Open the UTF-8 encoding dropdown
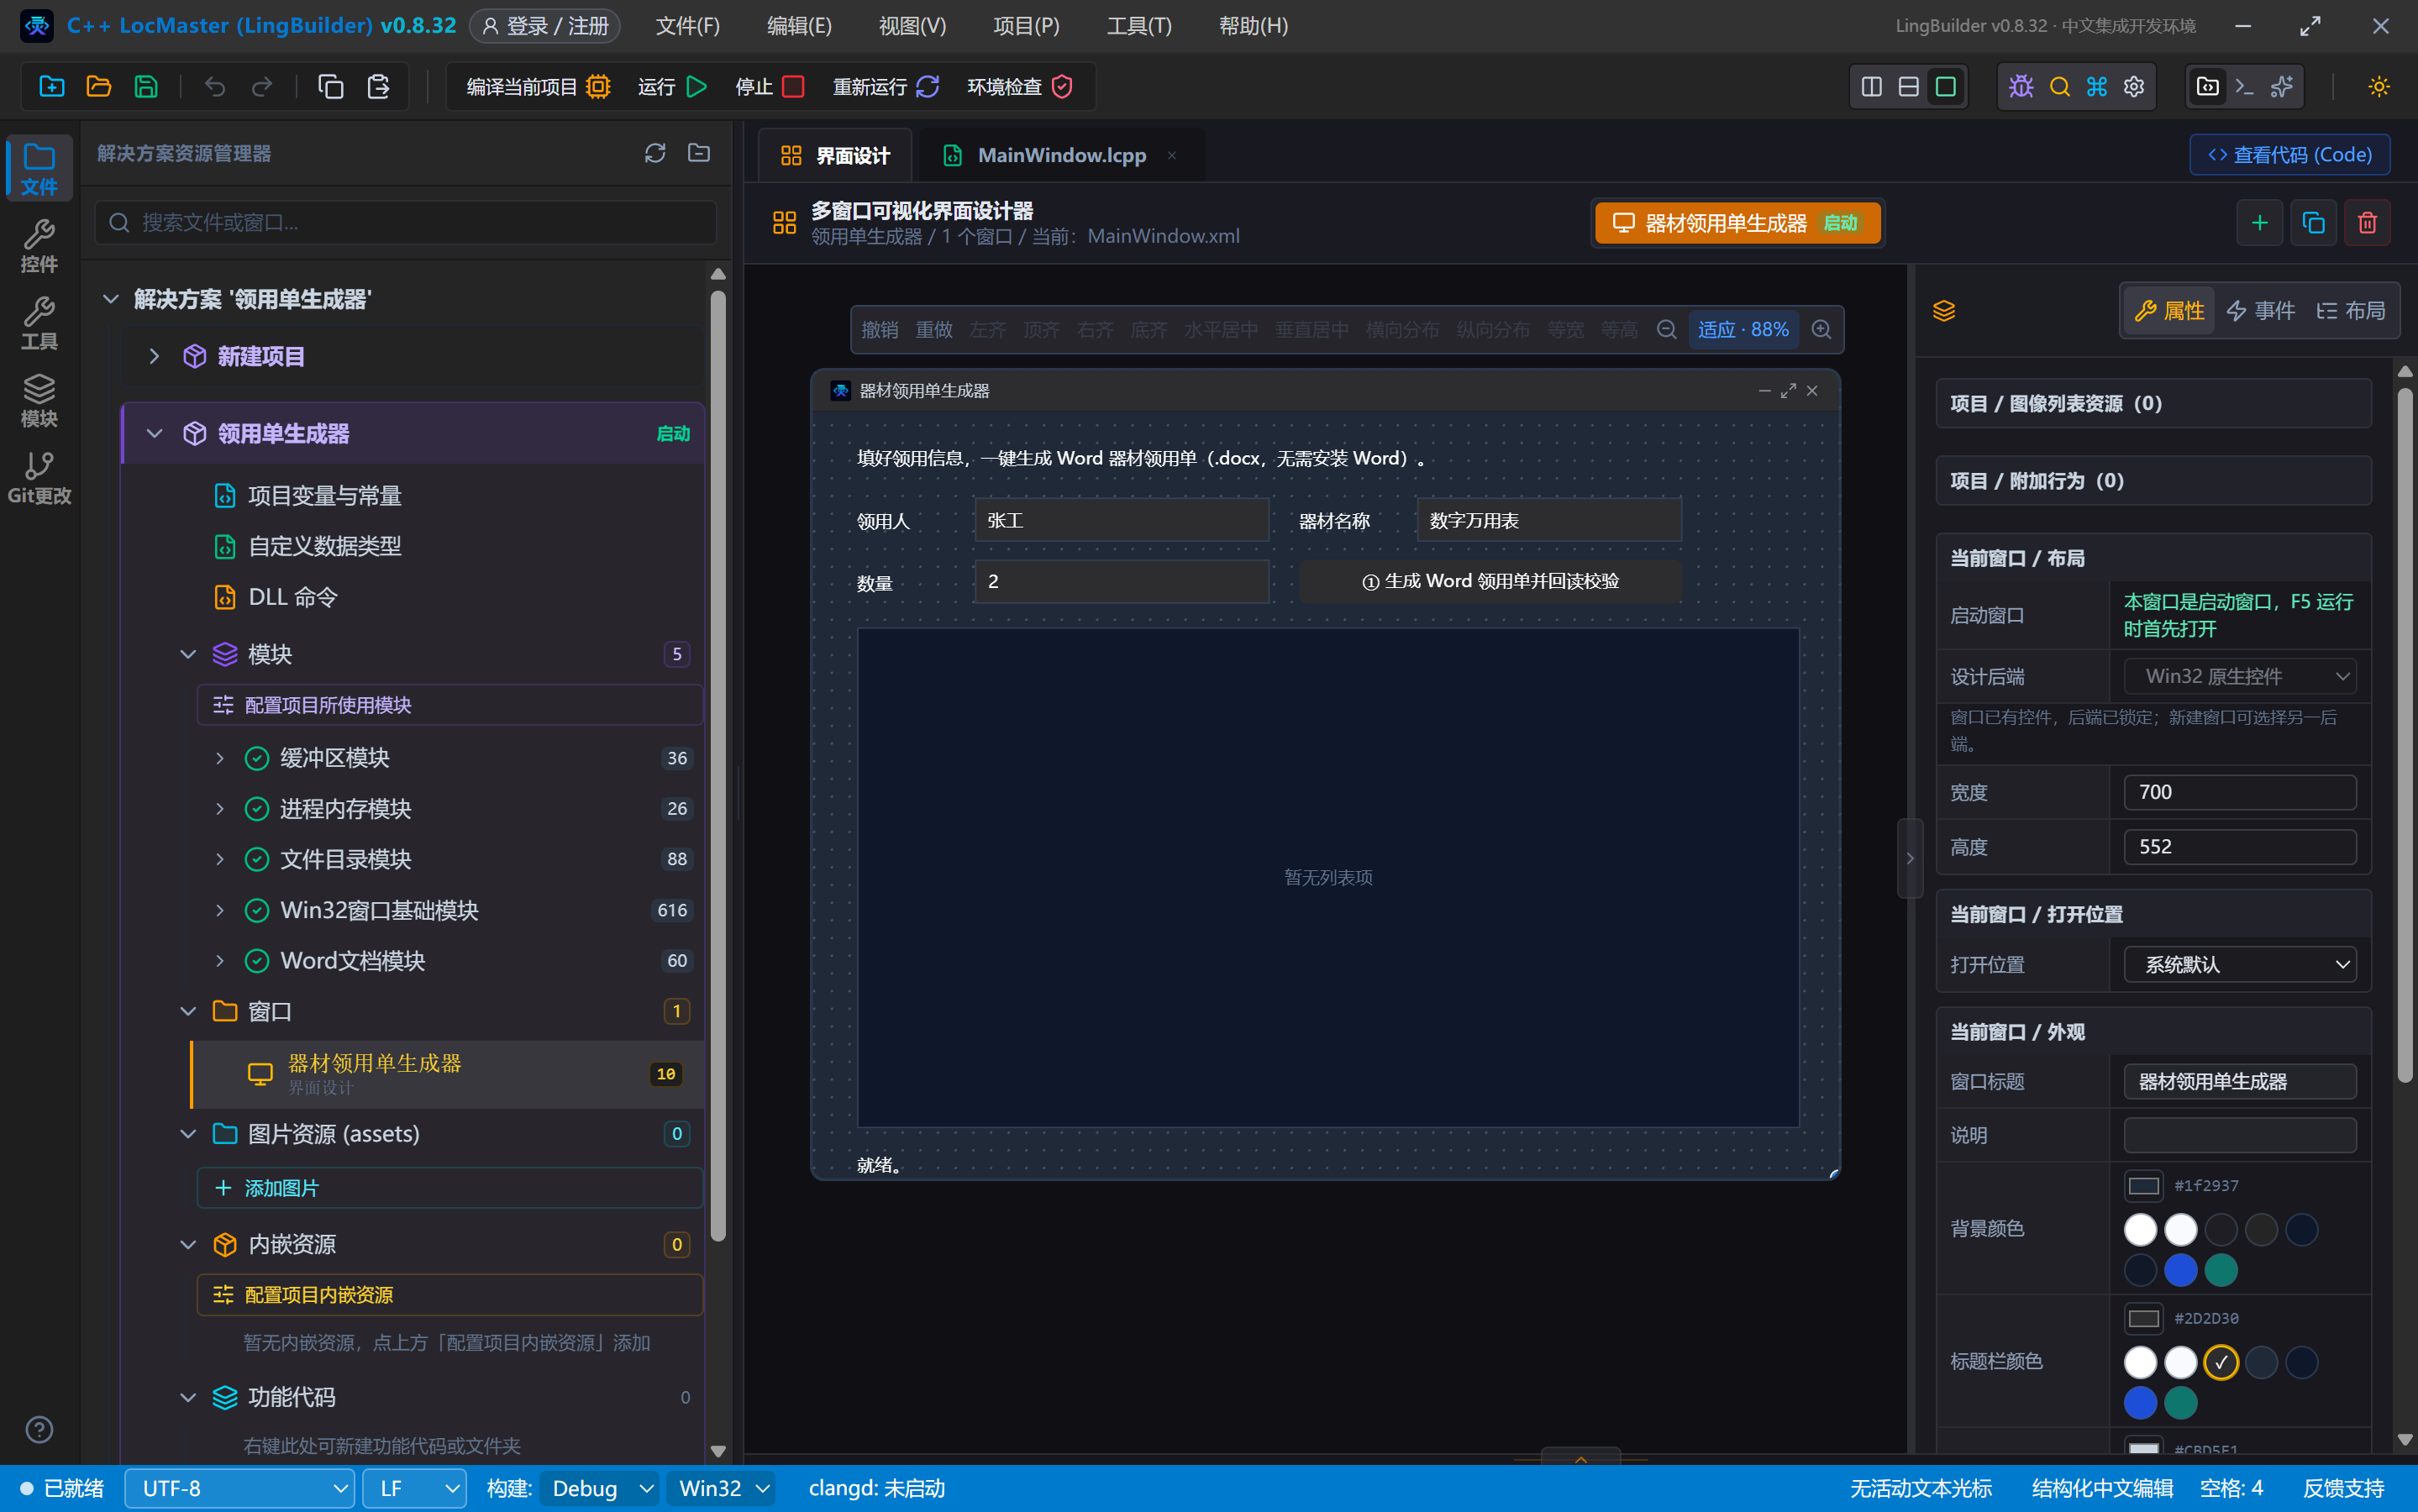This screenshot has width=2418, height=1512. (240, 1489)
